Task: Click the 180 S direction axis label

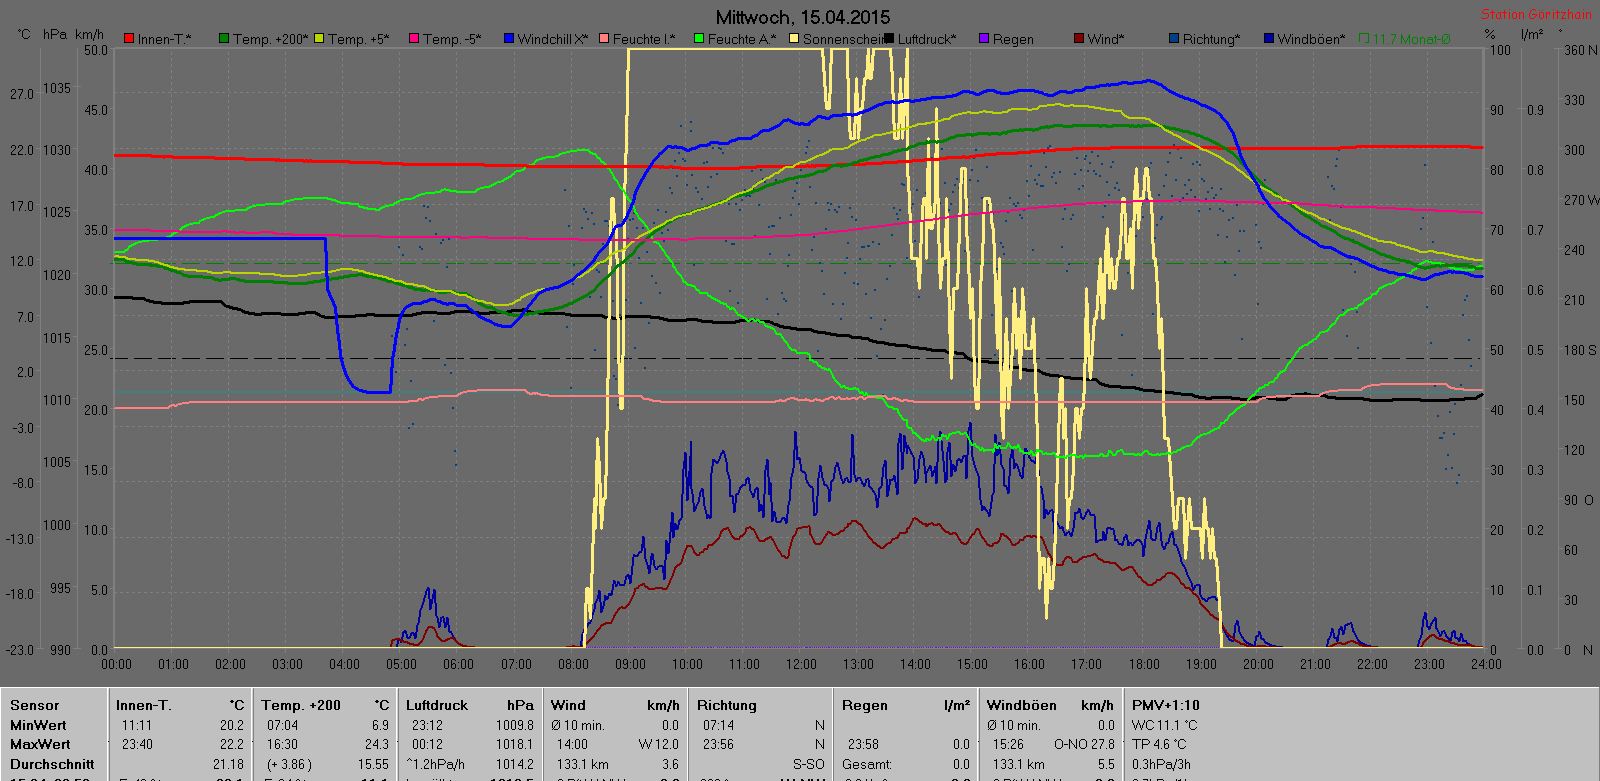Action: point(1580,350)
